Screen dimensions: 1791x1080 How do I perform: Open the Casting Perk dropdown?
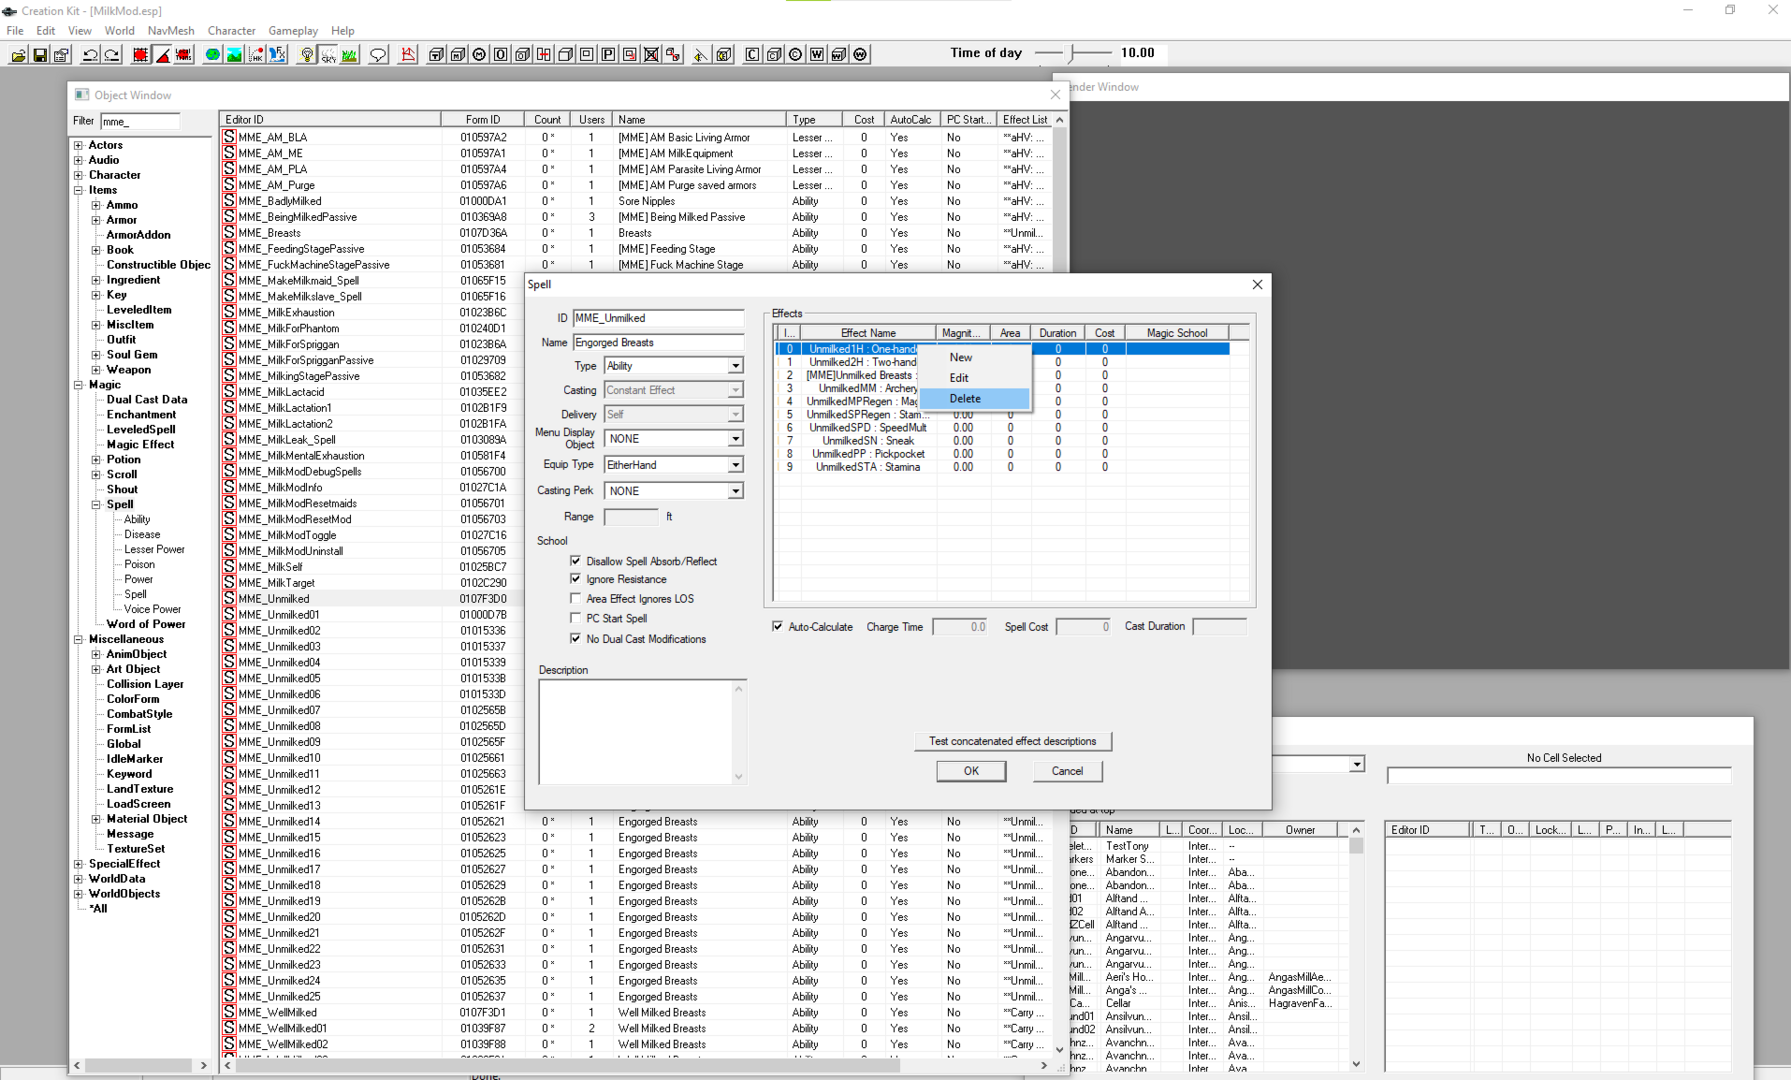pyautogui.click(x=735, y=491)
